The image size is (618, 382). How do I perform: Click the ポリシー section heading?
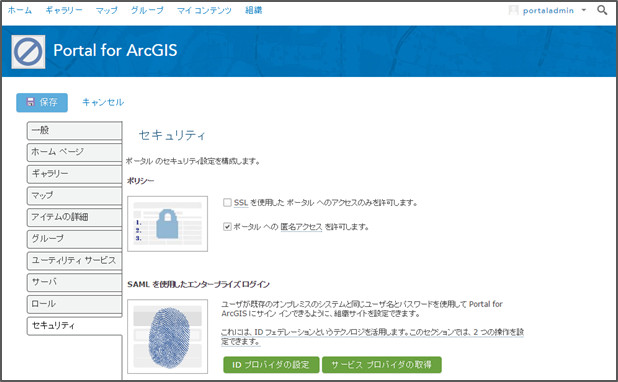140,181
